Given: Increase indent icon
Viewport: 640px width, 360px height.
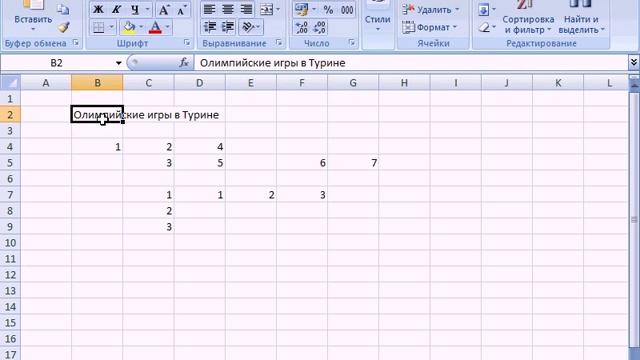Looking at the screenshot, I should coord(228,27).
